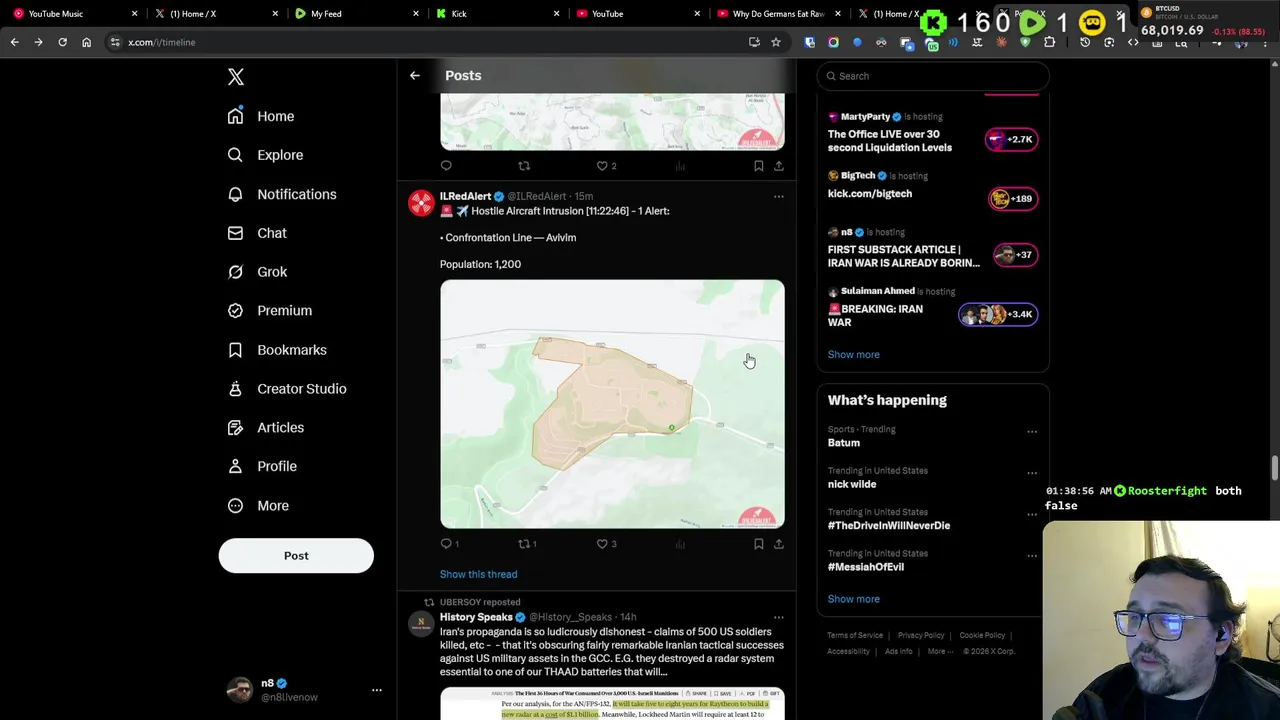
Task: Click Show more under What's happening
Action: (853, 599)
